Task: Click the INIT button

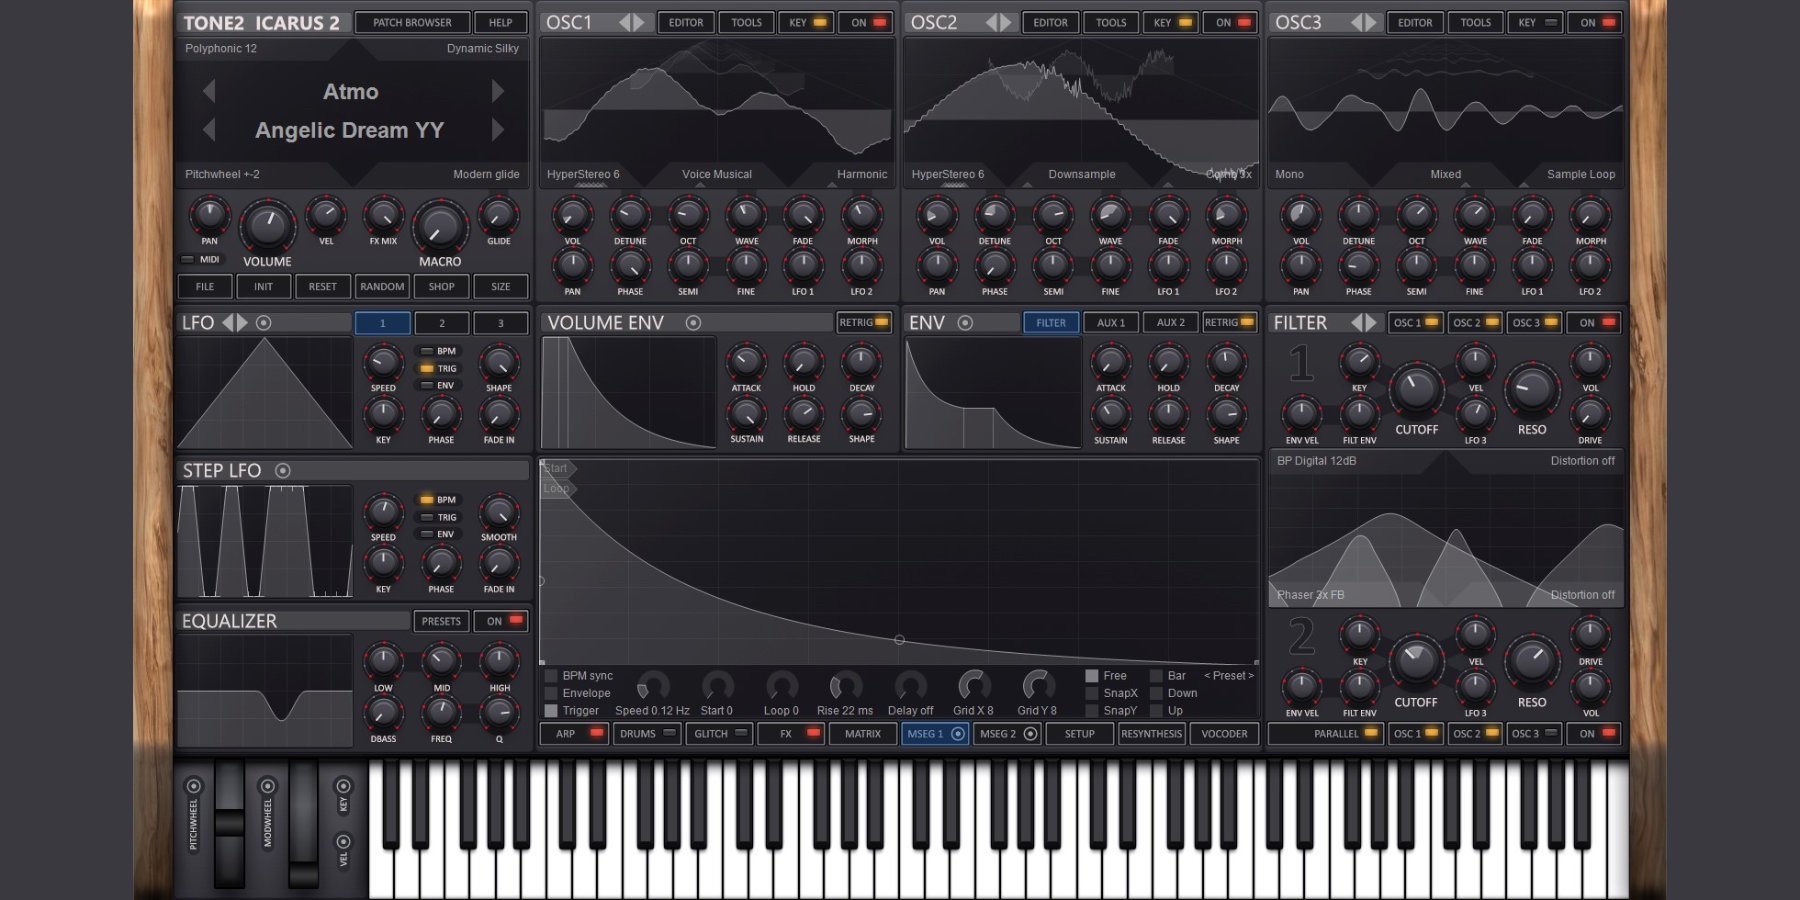Action: 263,287
